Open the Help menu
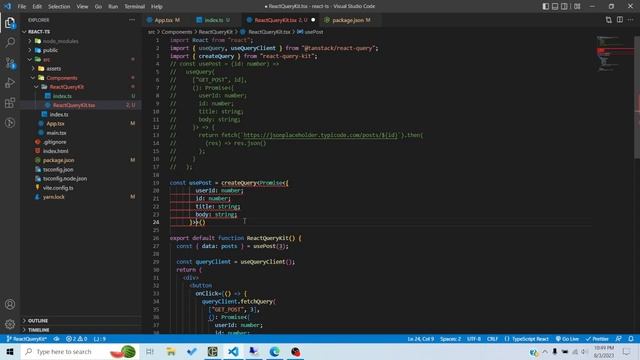This screenshot has width=640, height=360. (157, 7)
